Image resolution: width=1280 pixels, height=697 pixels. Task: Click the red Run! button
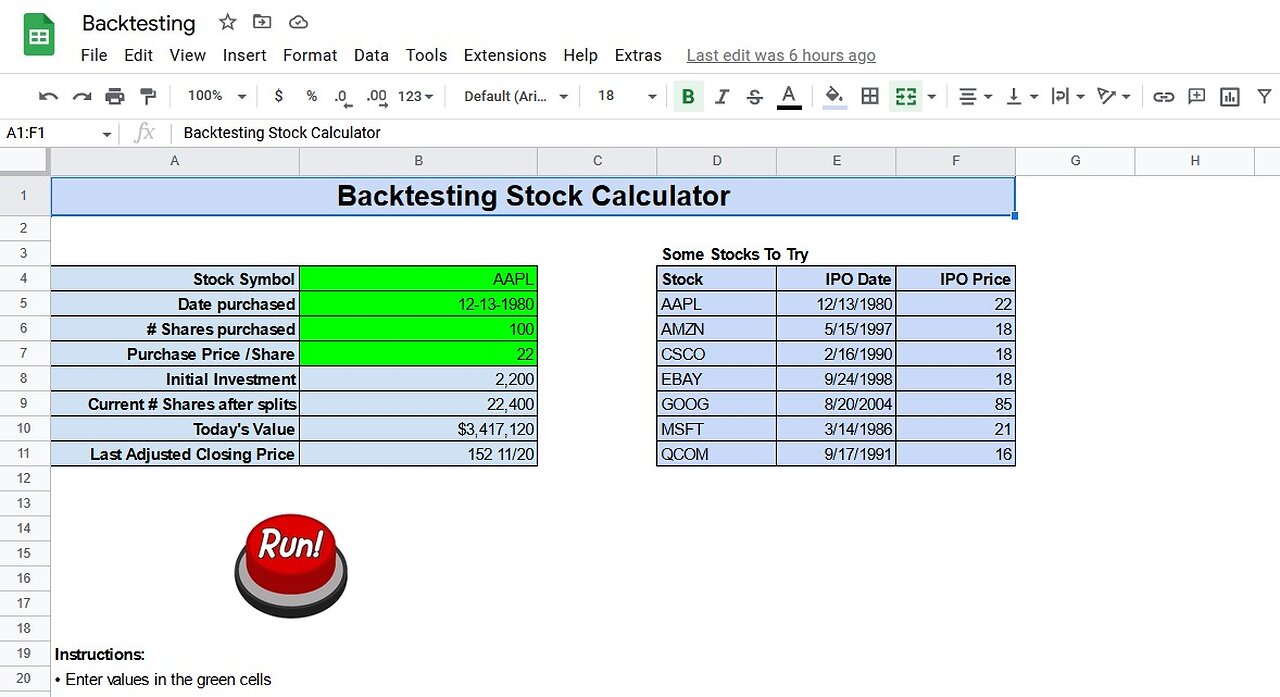coord(291,565)
